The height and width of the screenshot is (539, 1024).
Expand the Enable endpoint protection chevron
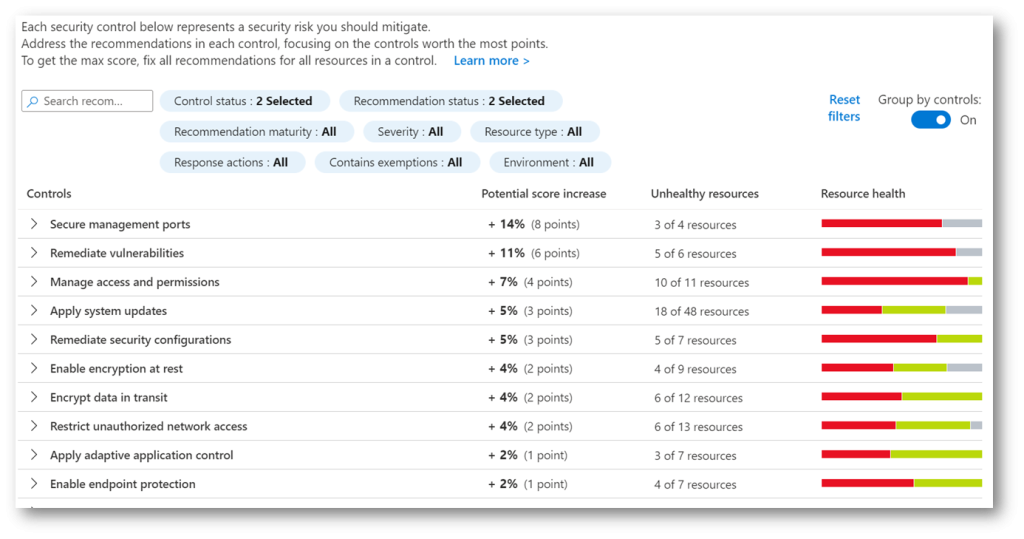(x=34, y=483)
